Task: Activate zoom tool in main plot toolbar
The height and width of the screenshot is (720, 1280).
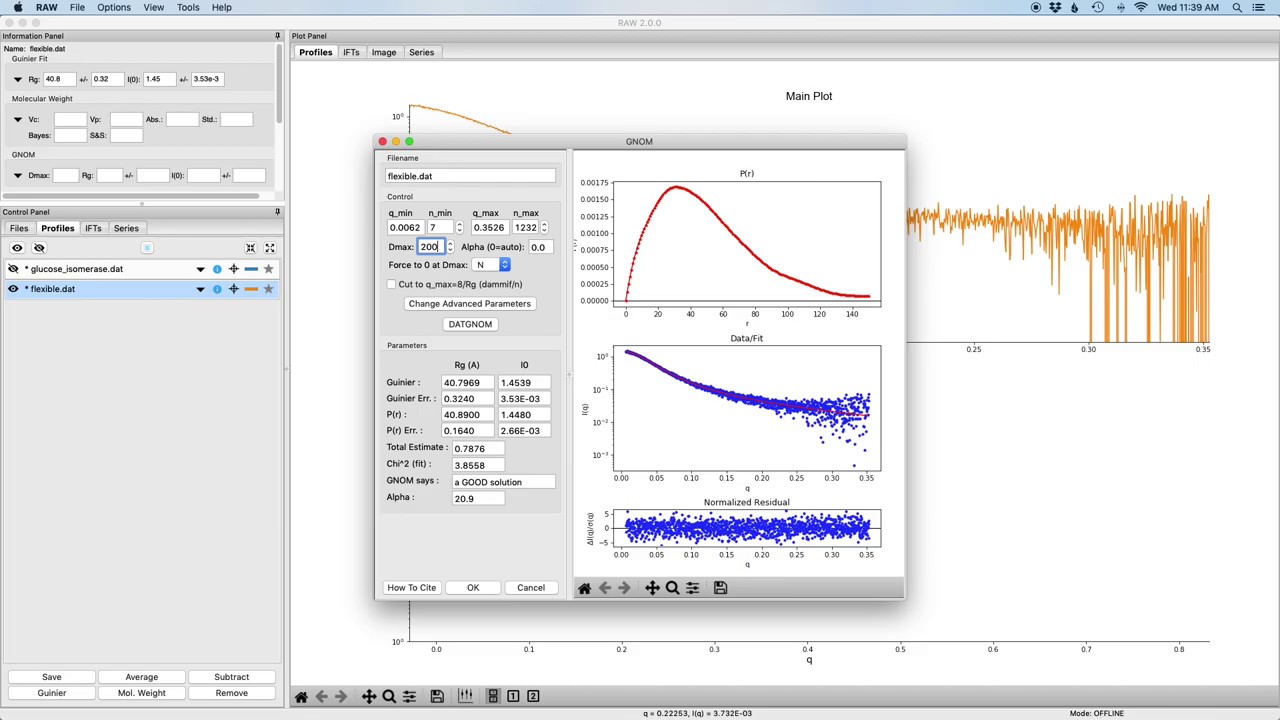Action: pos(389,696)
